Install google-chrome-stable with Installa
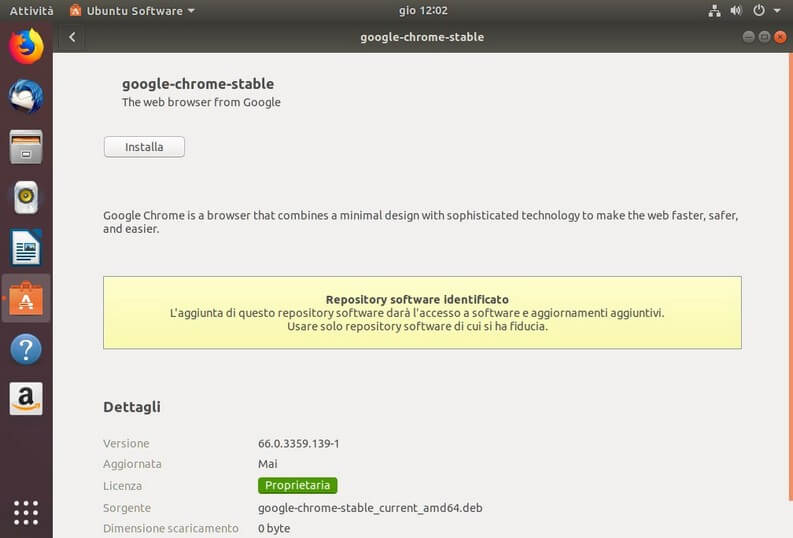The height and width of the screenshot is (538, 793). pyautogui.click(x=144, y=147)
